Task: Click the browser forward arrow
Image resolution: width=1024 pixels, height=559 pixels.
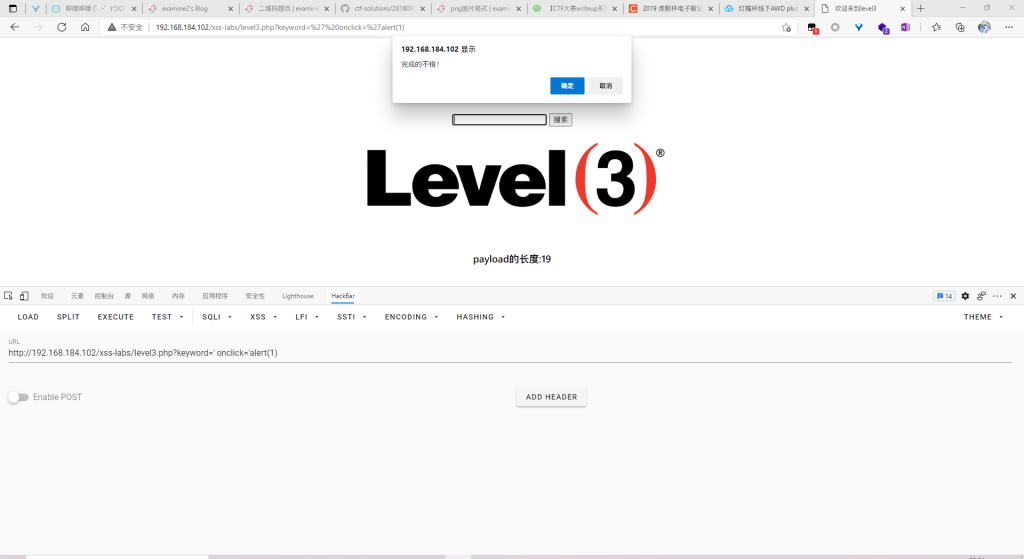Action: [38, 27]
